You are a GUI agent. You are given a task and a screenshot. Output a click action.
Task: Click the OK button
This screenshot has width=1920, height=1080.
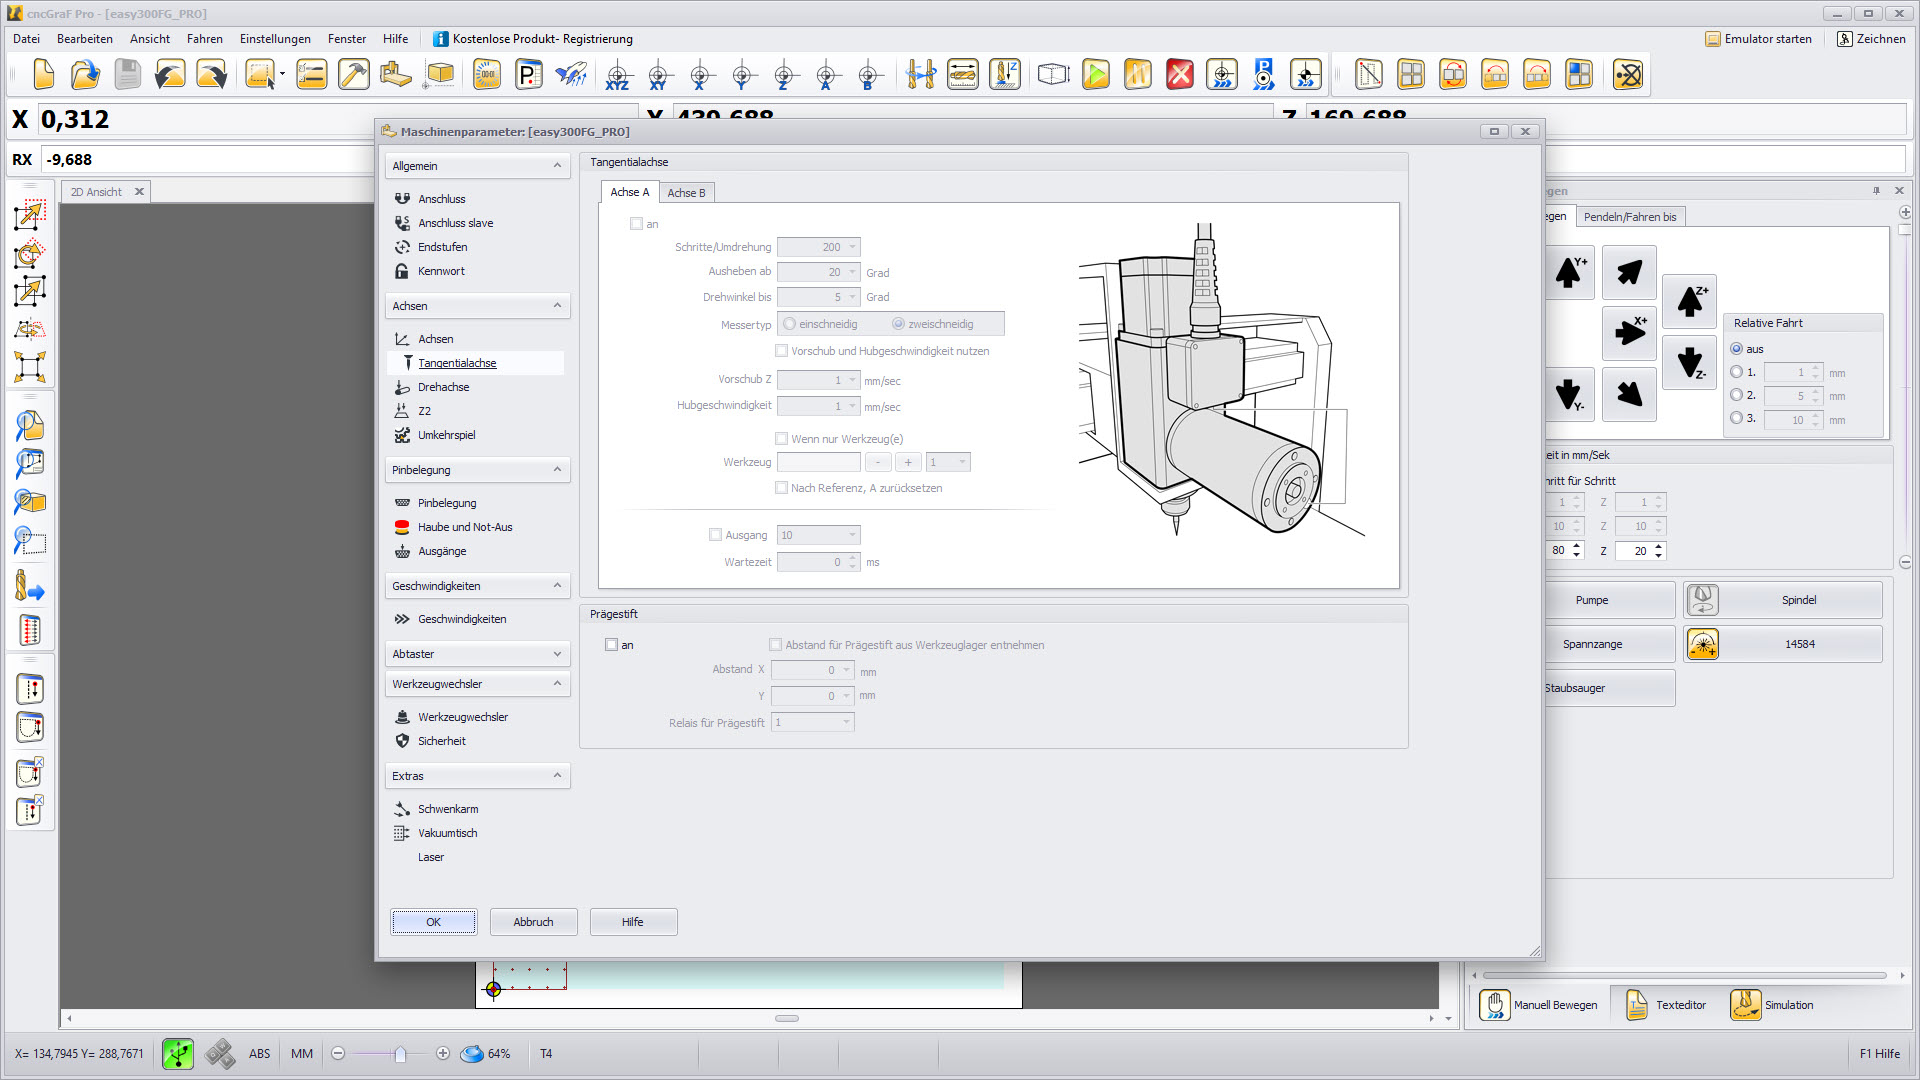coord(433,922)
